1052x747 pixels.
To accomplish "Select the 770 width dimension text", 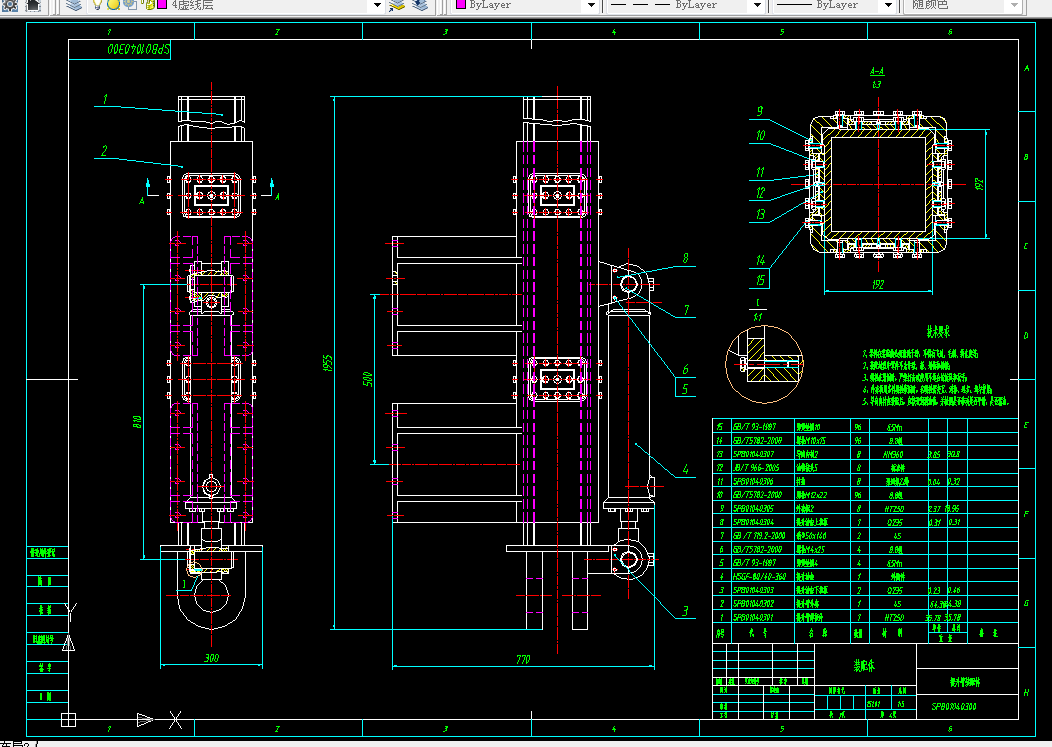I will coord(523,660).
